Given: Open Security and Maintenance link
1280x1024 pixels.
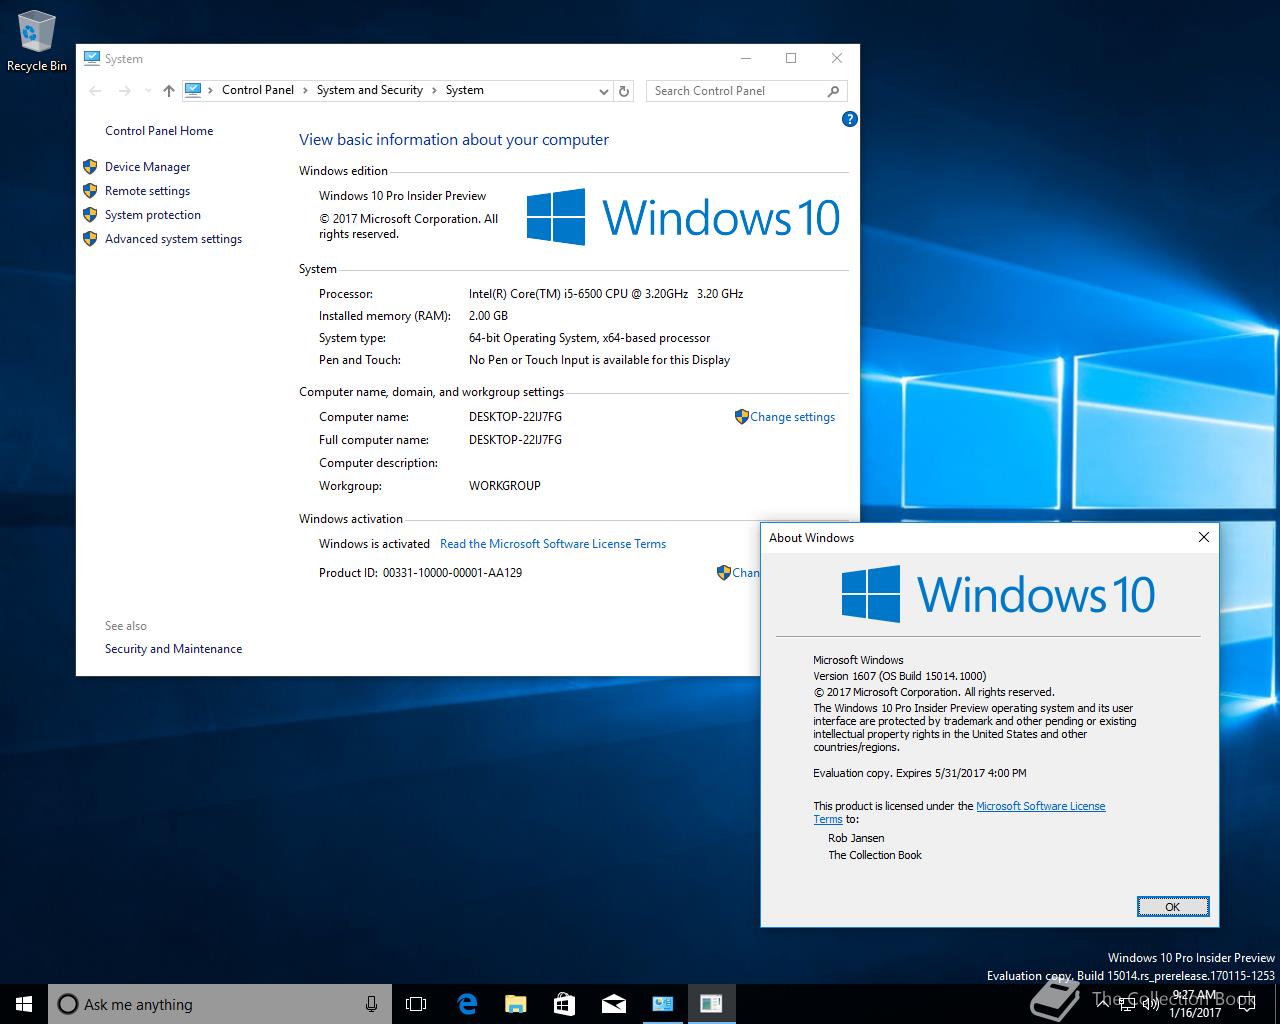Looking at the screenshot, I should coord(173,649).
